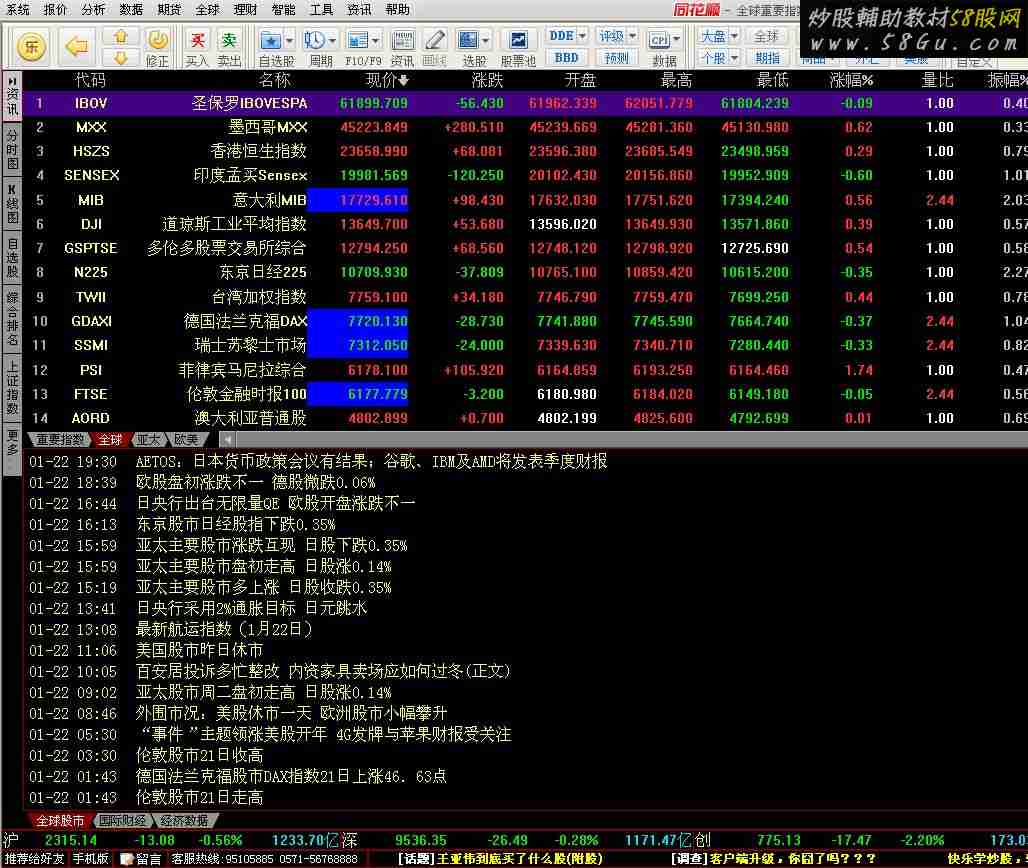The image size is (1028, 868).
Task: Open the 分时图 sidebar tab
Action: [12, 149]
